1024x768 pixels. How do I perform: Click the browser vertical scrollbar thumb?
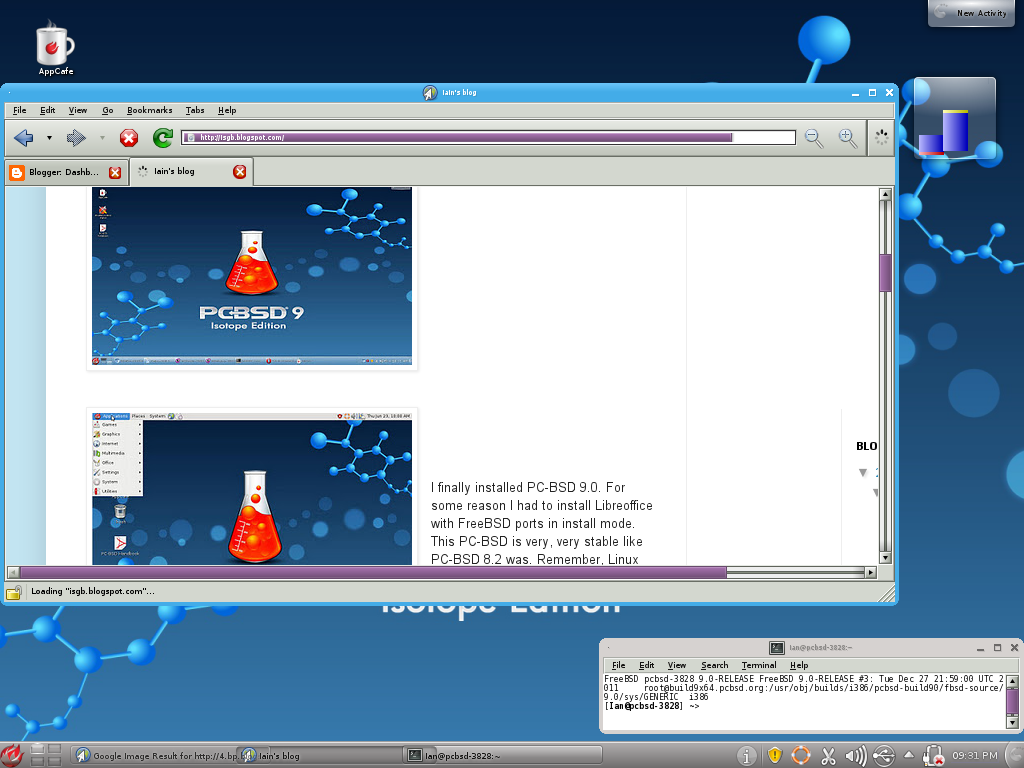click(x=886, y=272)
